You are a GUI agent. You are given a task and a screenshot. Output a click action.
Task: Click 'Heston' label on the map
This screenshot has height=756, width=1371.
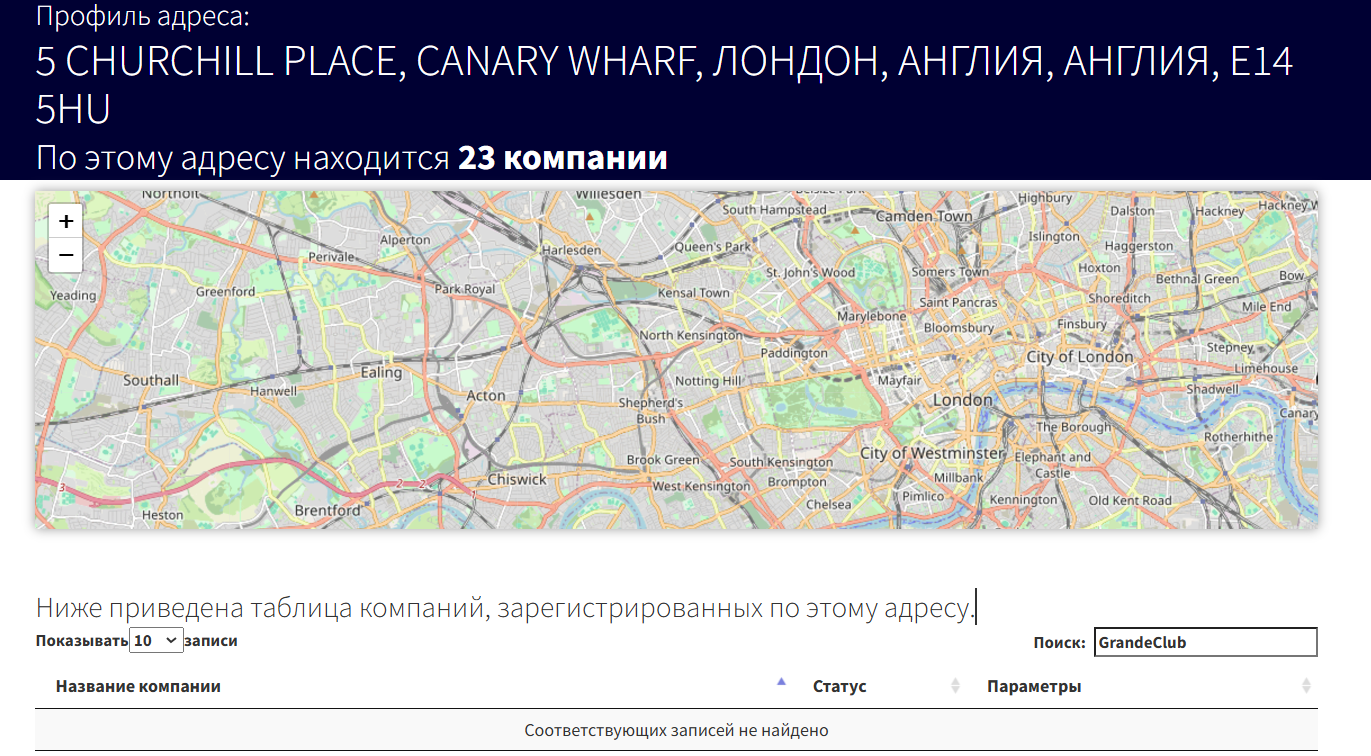(x=163, y=515)
